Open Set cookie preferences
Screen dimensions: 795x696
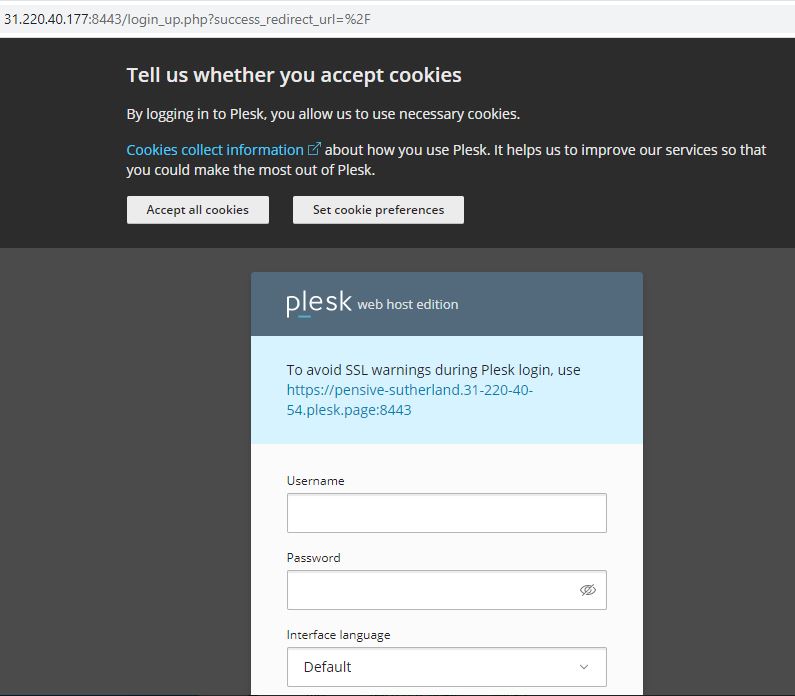click(378, 210)
